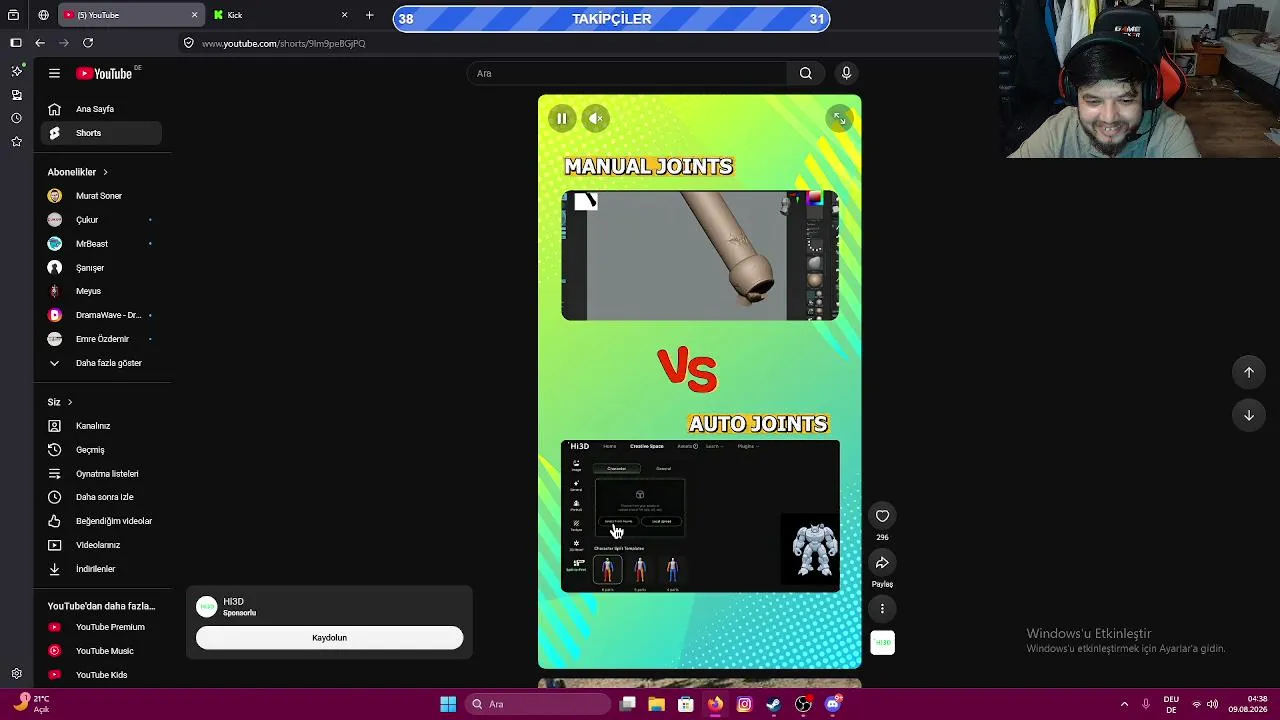The height and width of the screenshot is (720, 1280).
Task: Open Daha sonra izle list
Action: coord(101,497)
